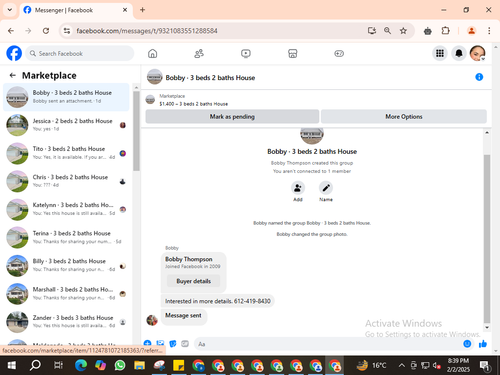Choose a sticker icon in composer

(173, 344)
